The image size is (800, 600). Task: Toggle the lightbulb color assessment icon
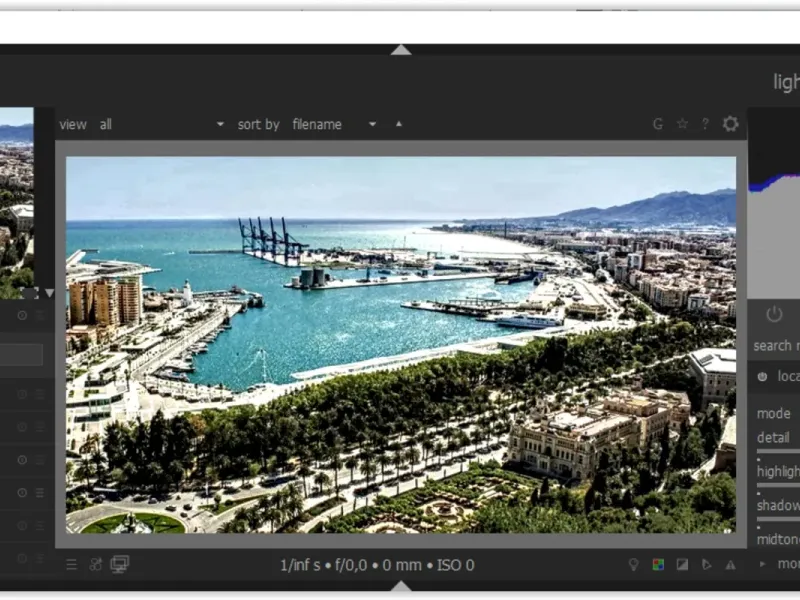633,564
